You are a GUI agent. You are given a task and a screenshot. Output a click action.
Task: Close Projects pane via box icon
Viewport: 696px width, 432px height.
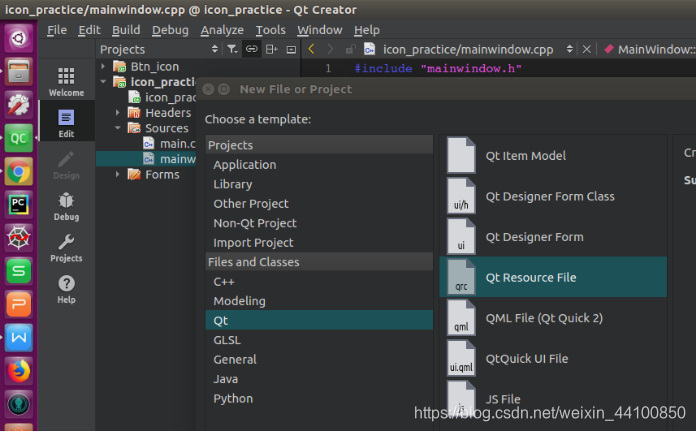coord(291,49)
